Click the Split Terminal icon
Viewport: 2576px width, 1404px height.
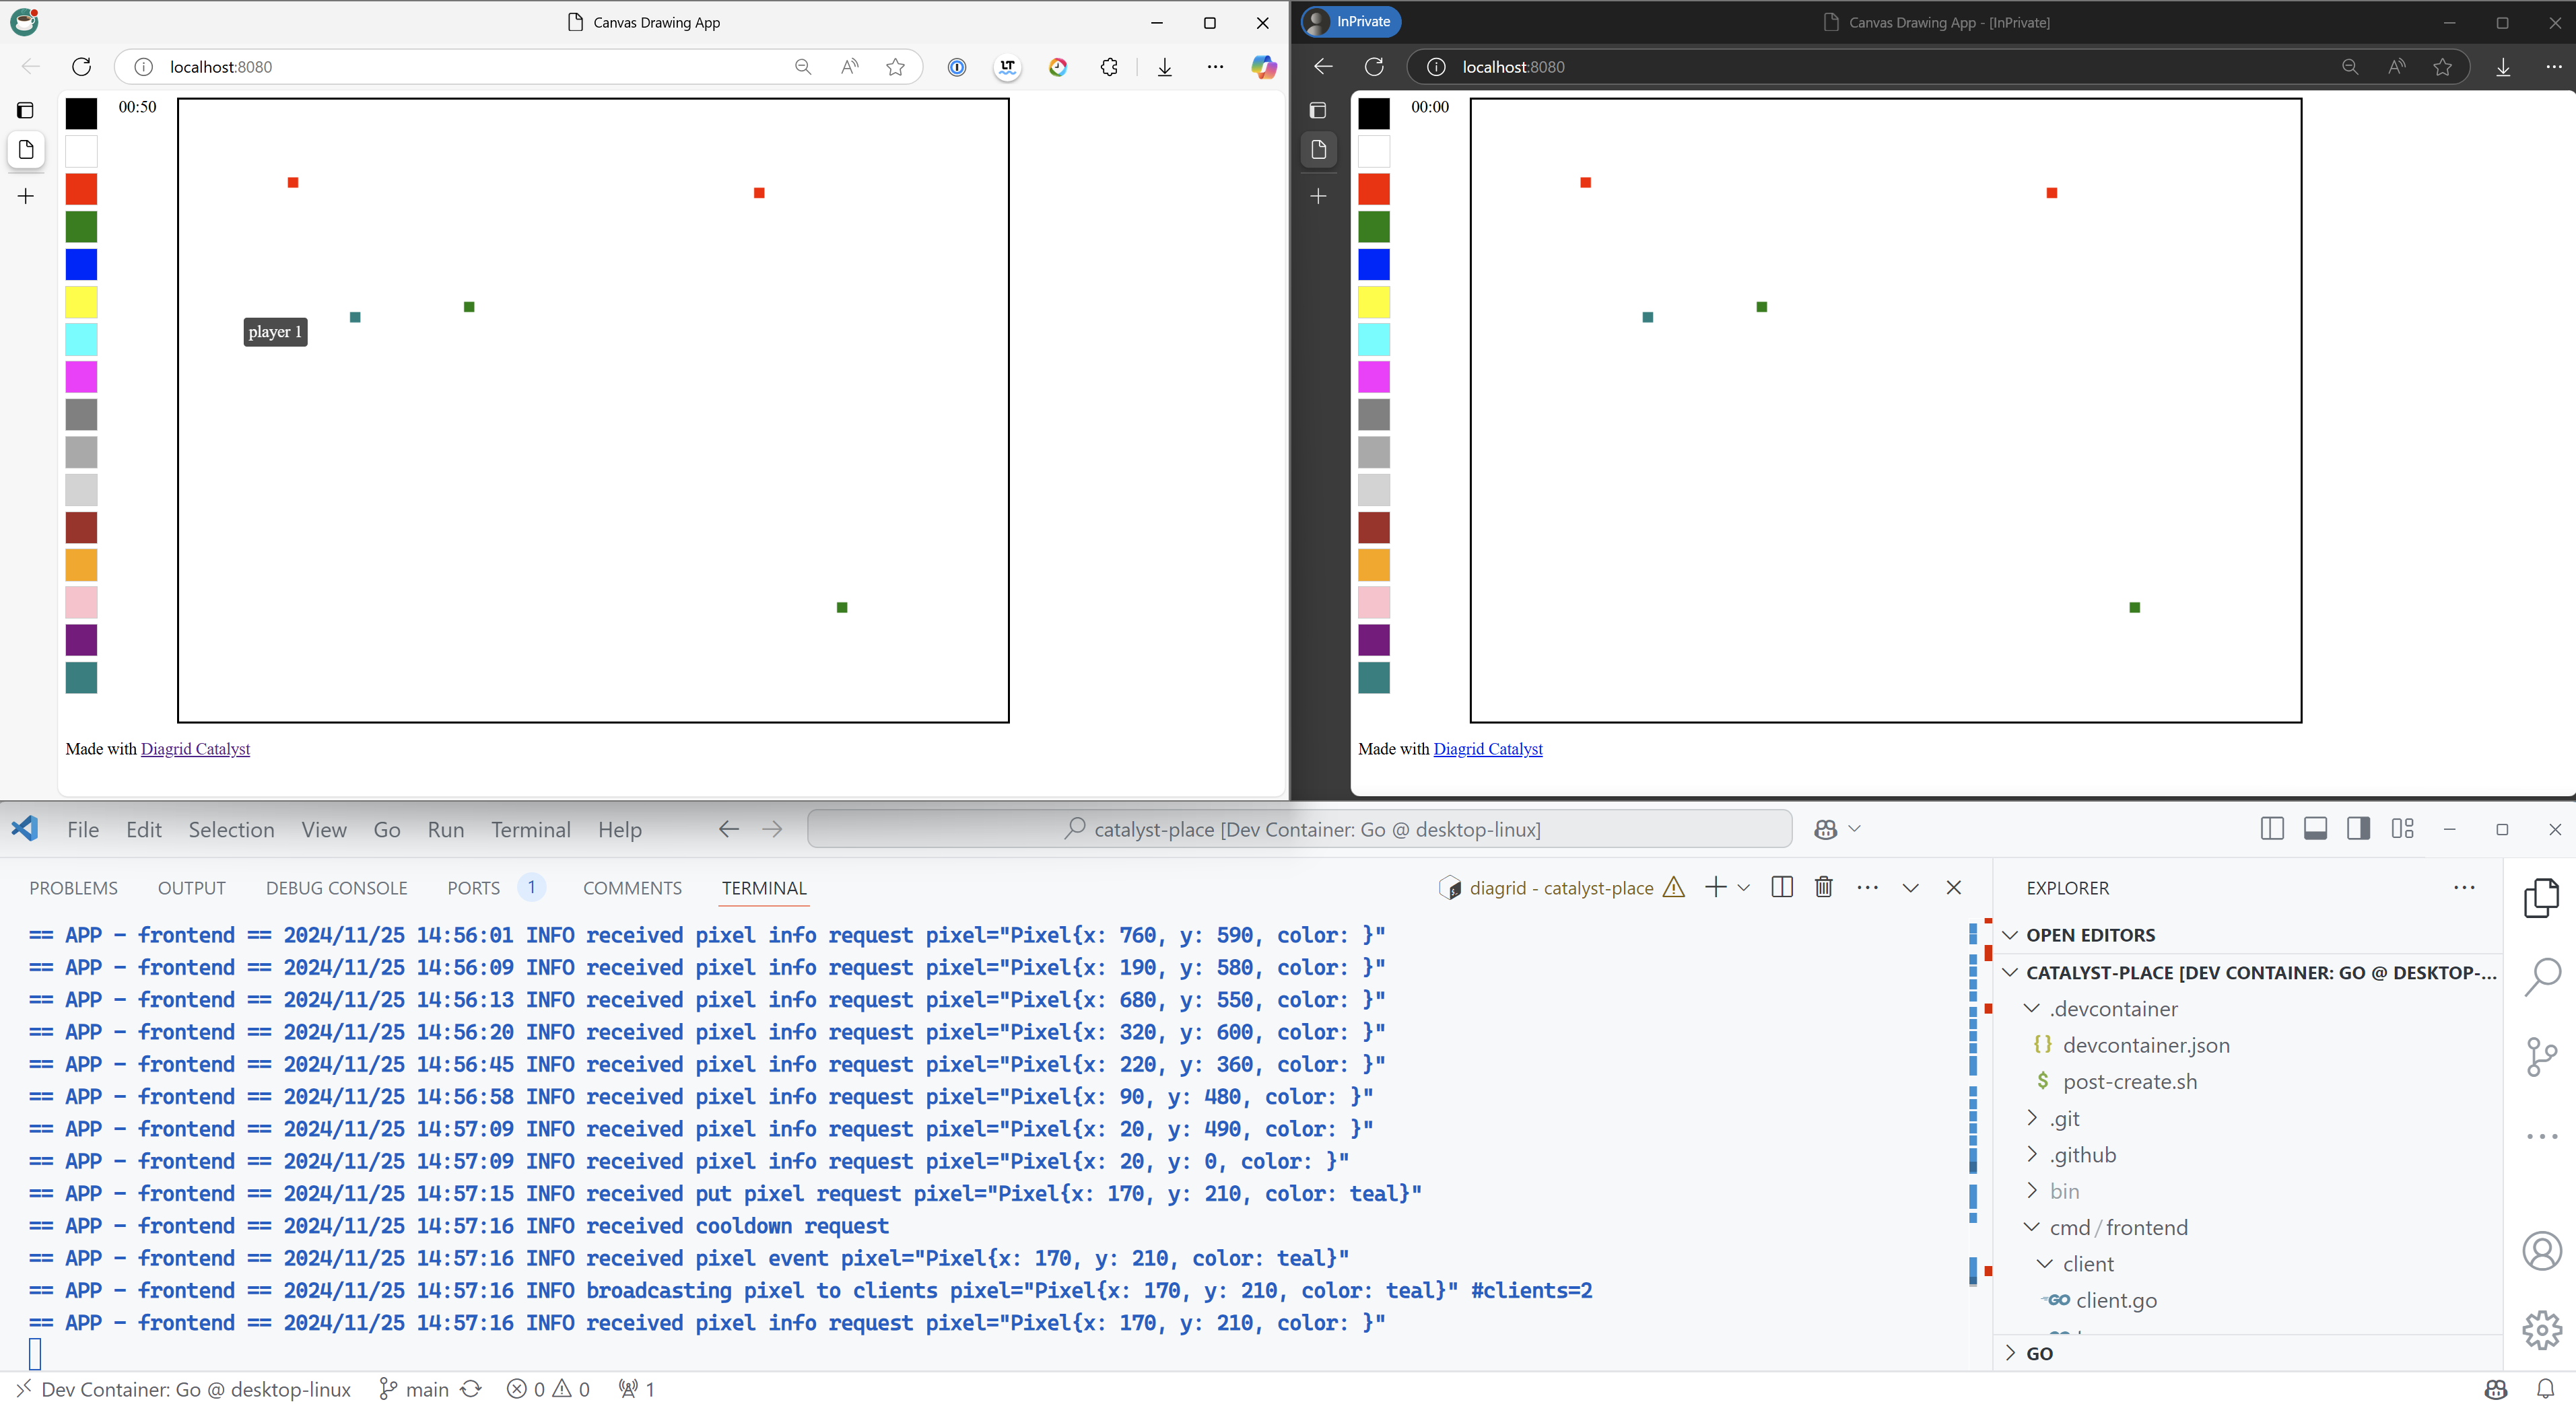coord(1782,887)
